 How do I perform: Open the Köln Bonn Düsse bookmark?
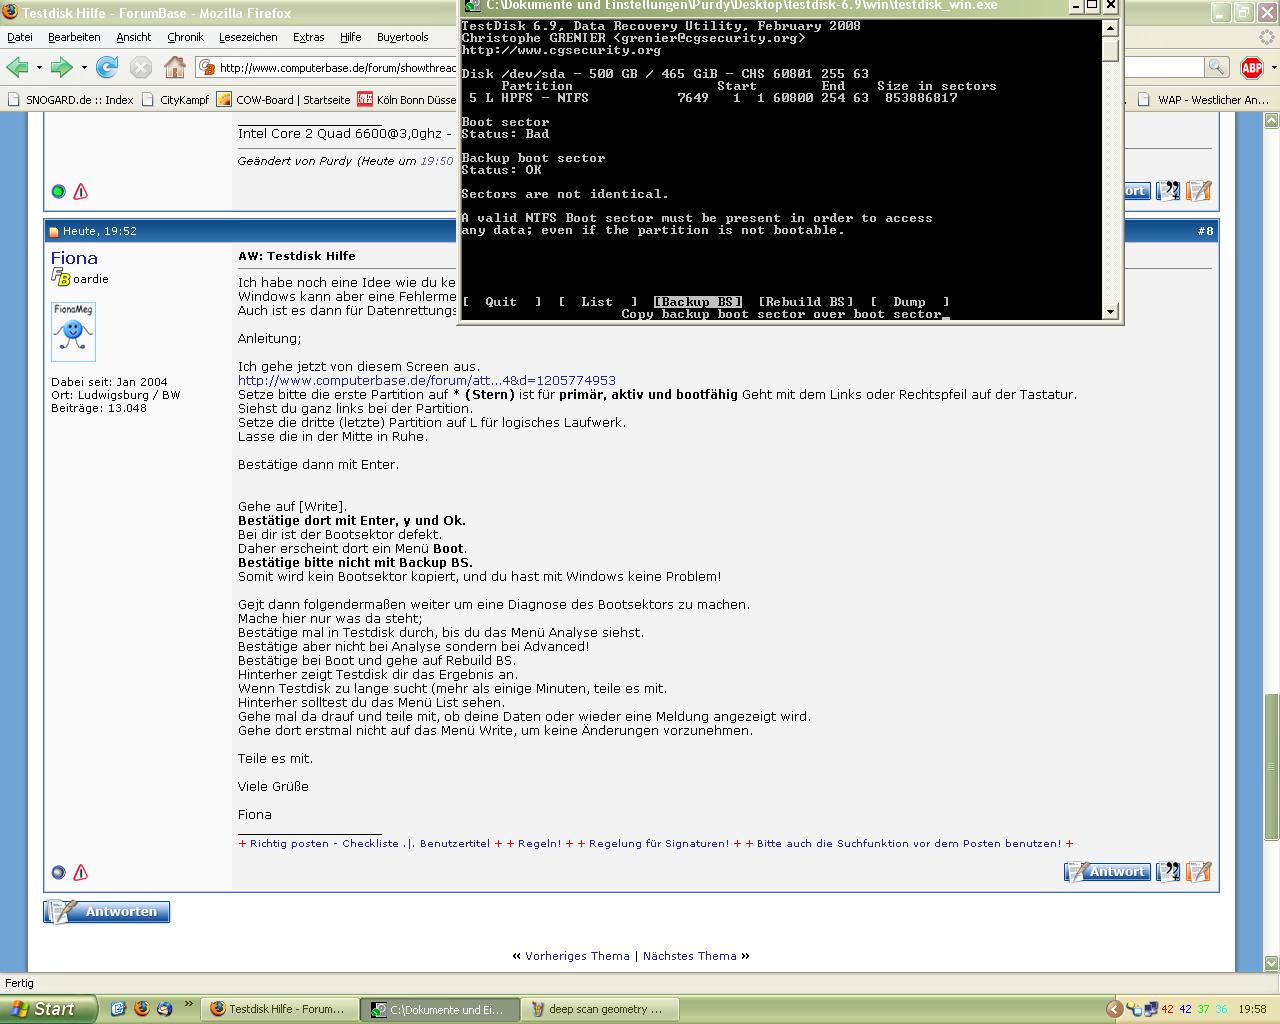coord(407,100)
